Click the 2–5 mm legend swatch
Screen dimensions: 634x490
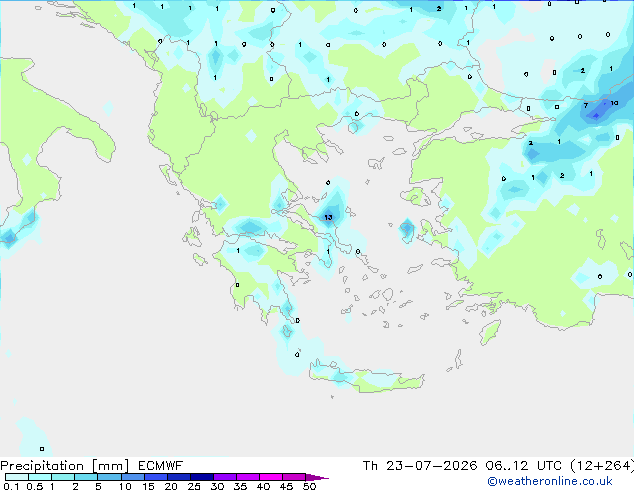86,477
